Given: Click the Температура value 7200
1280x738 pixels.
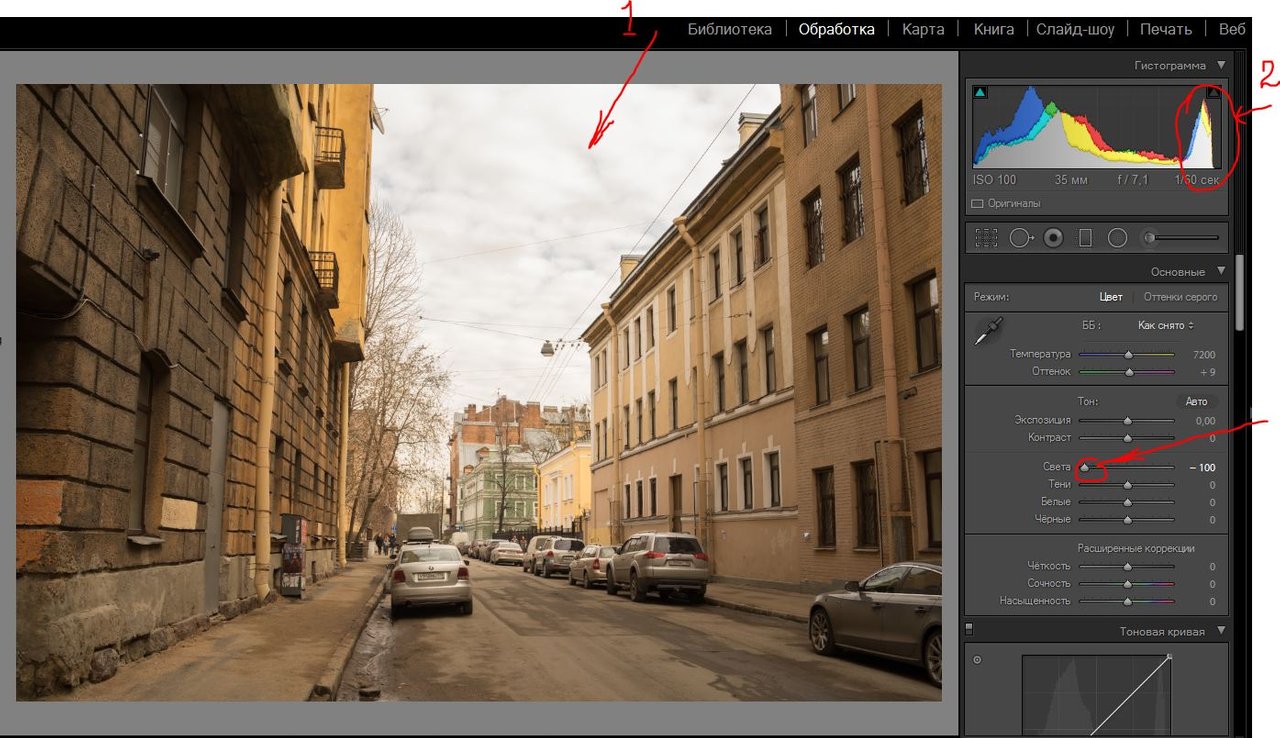Looking at the screenshot, I should pos(1204,355).
